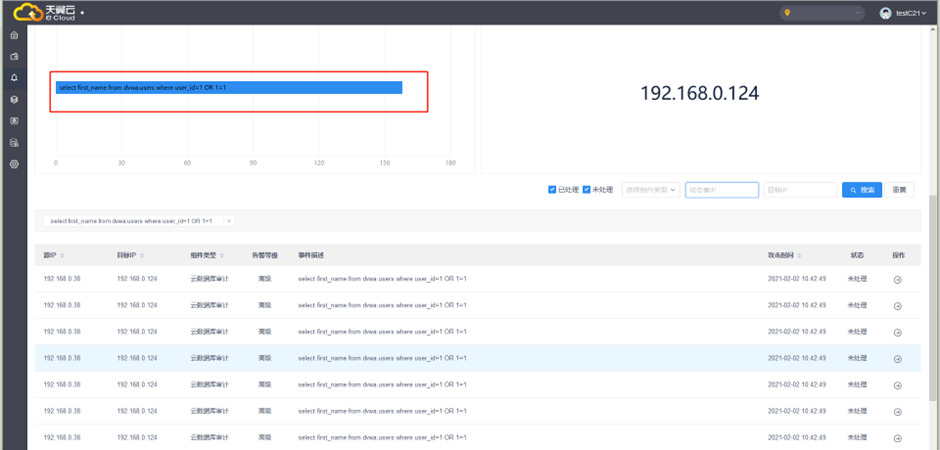Open the settings gear icon in sidebar
This screenshot has width=940, height=450.
(14, 163)
